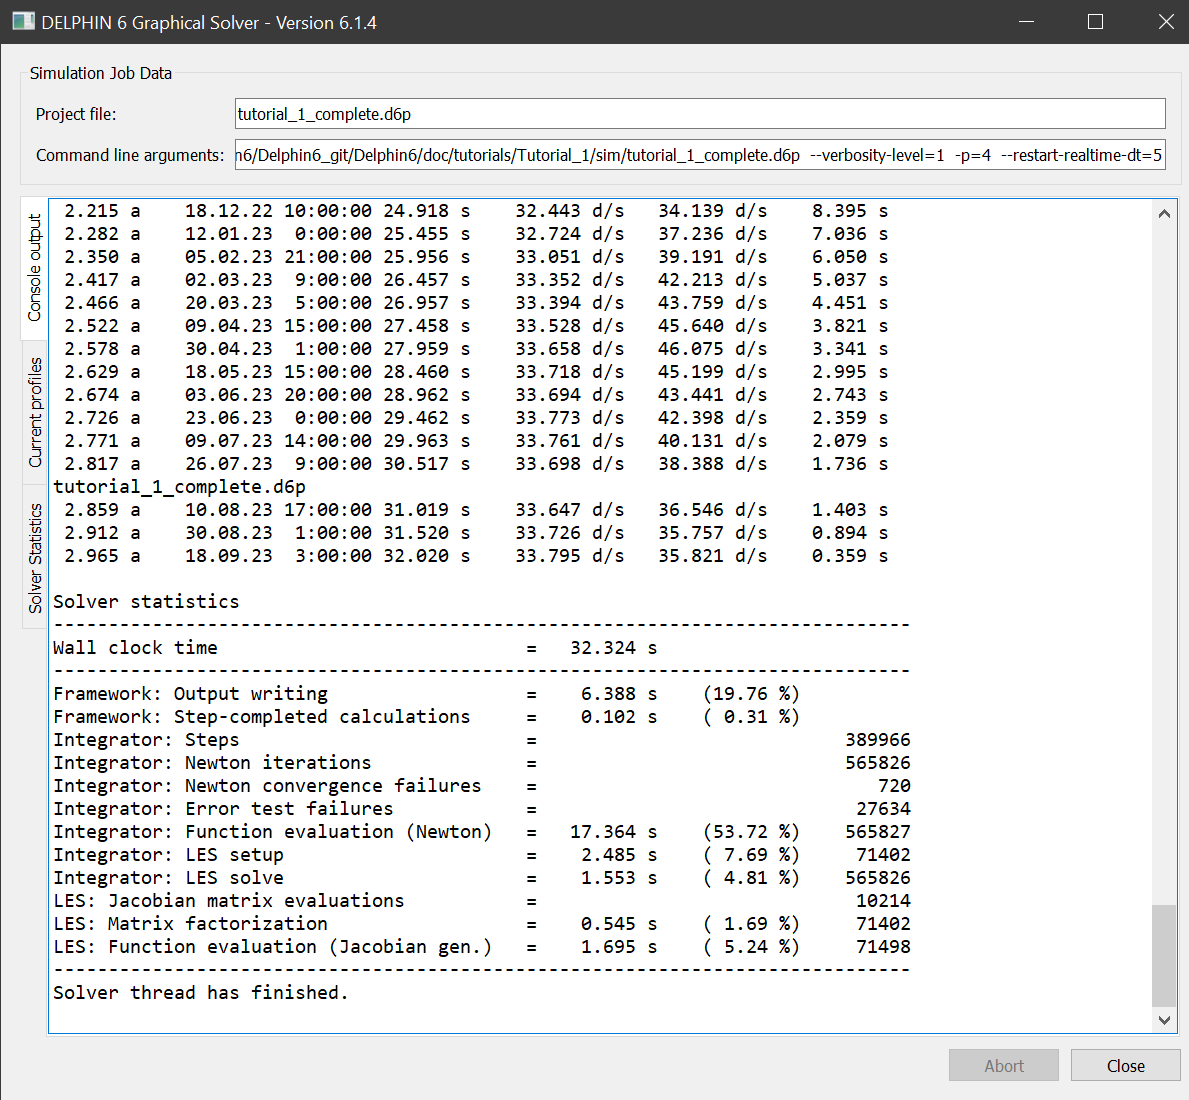Click the console row dated 09.04.23
1189x1100 pixels.
(475, 326)
